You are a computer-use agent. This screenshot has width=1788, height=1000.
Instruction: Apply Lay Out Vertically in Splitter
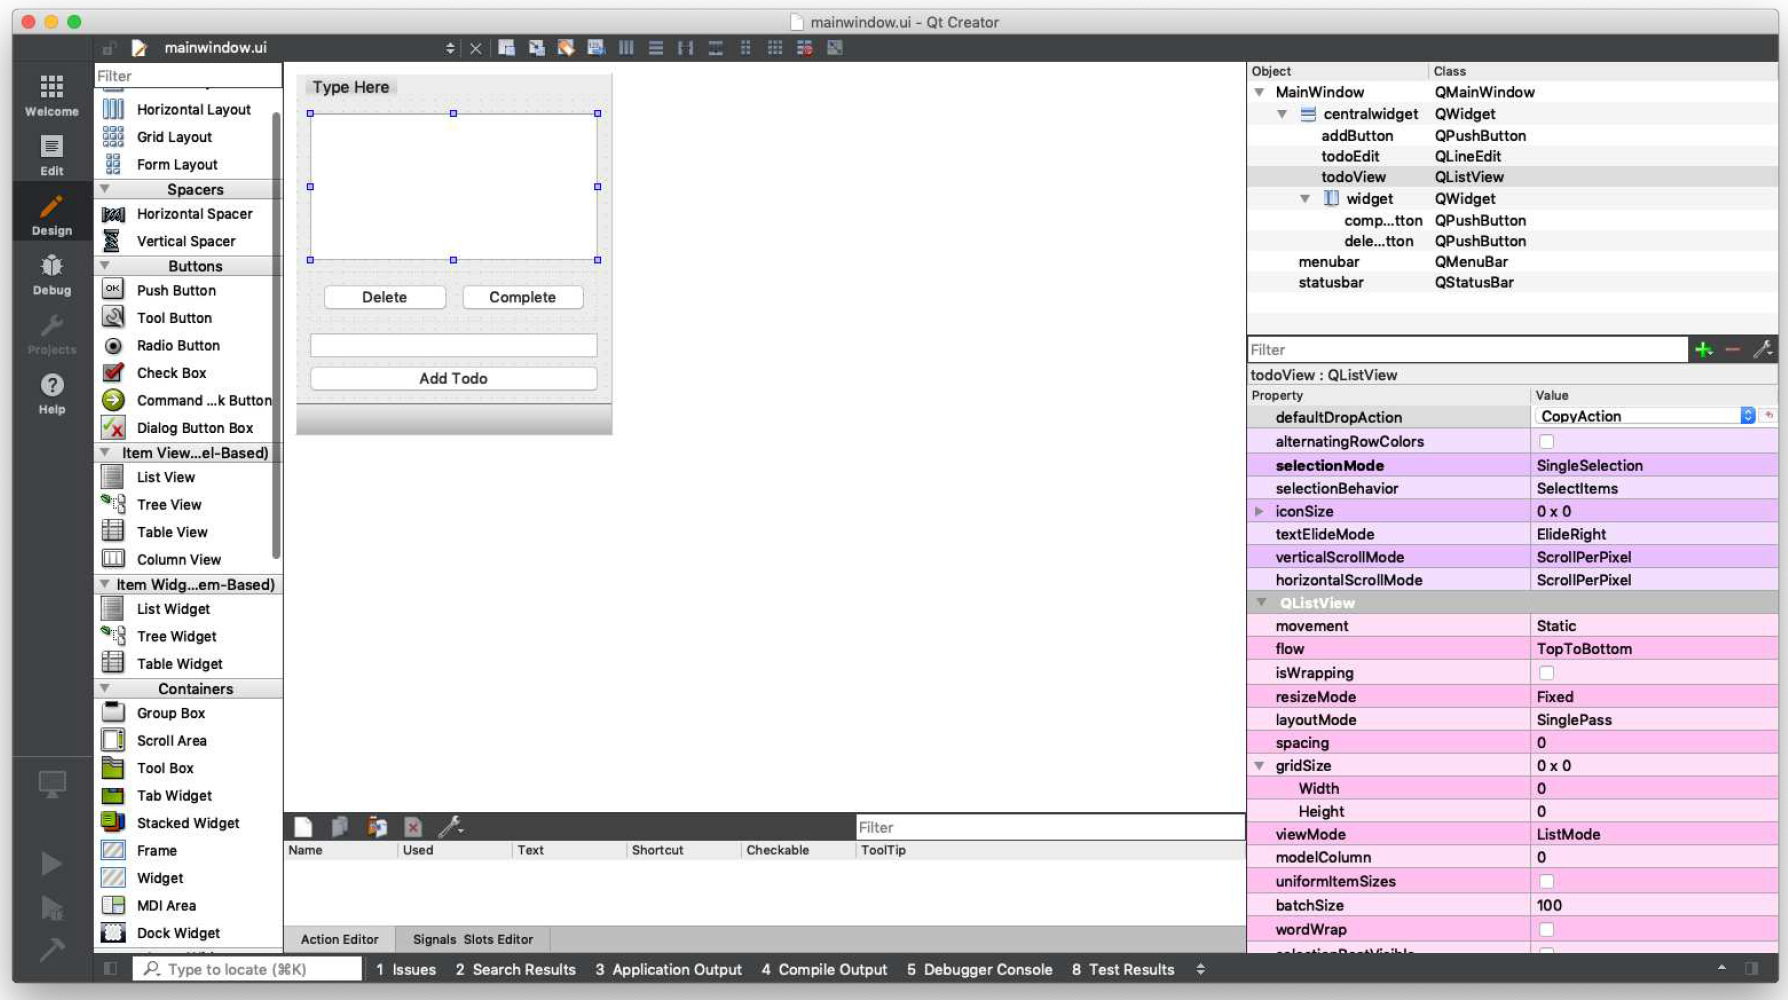click(x=715, y=48)
